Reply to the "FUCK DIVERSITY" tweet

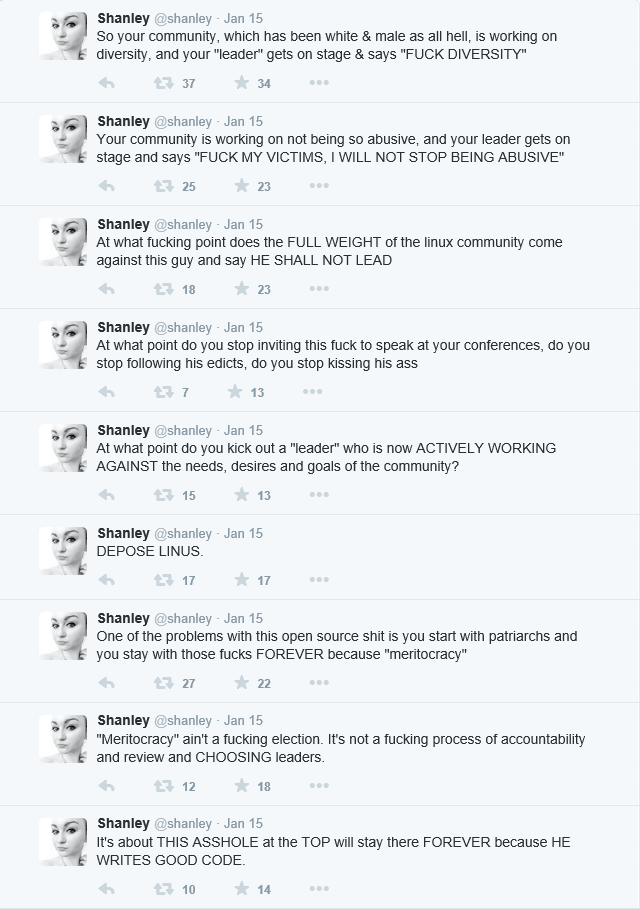coord(106,83)
